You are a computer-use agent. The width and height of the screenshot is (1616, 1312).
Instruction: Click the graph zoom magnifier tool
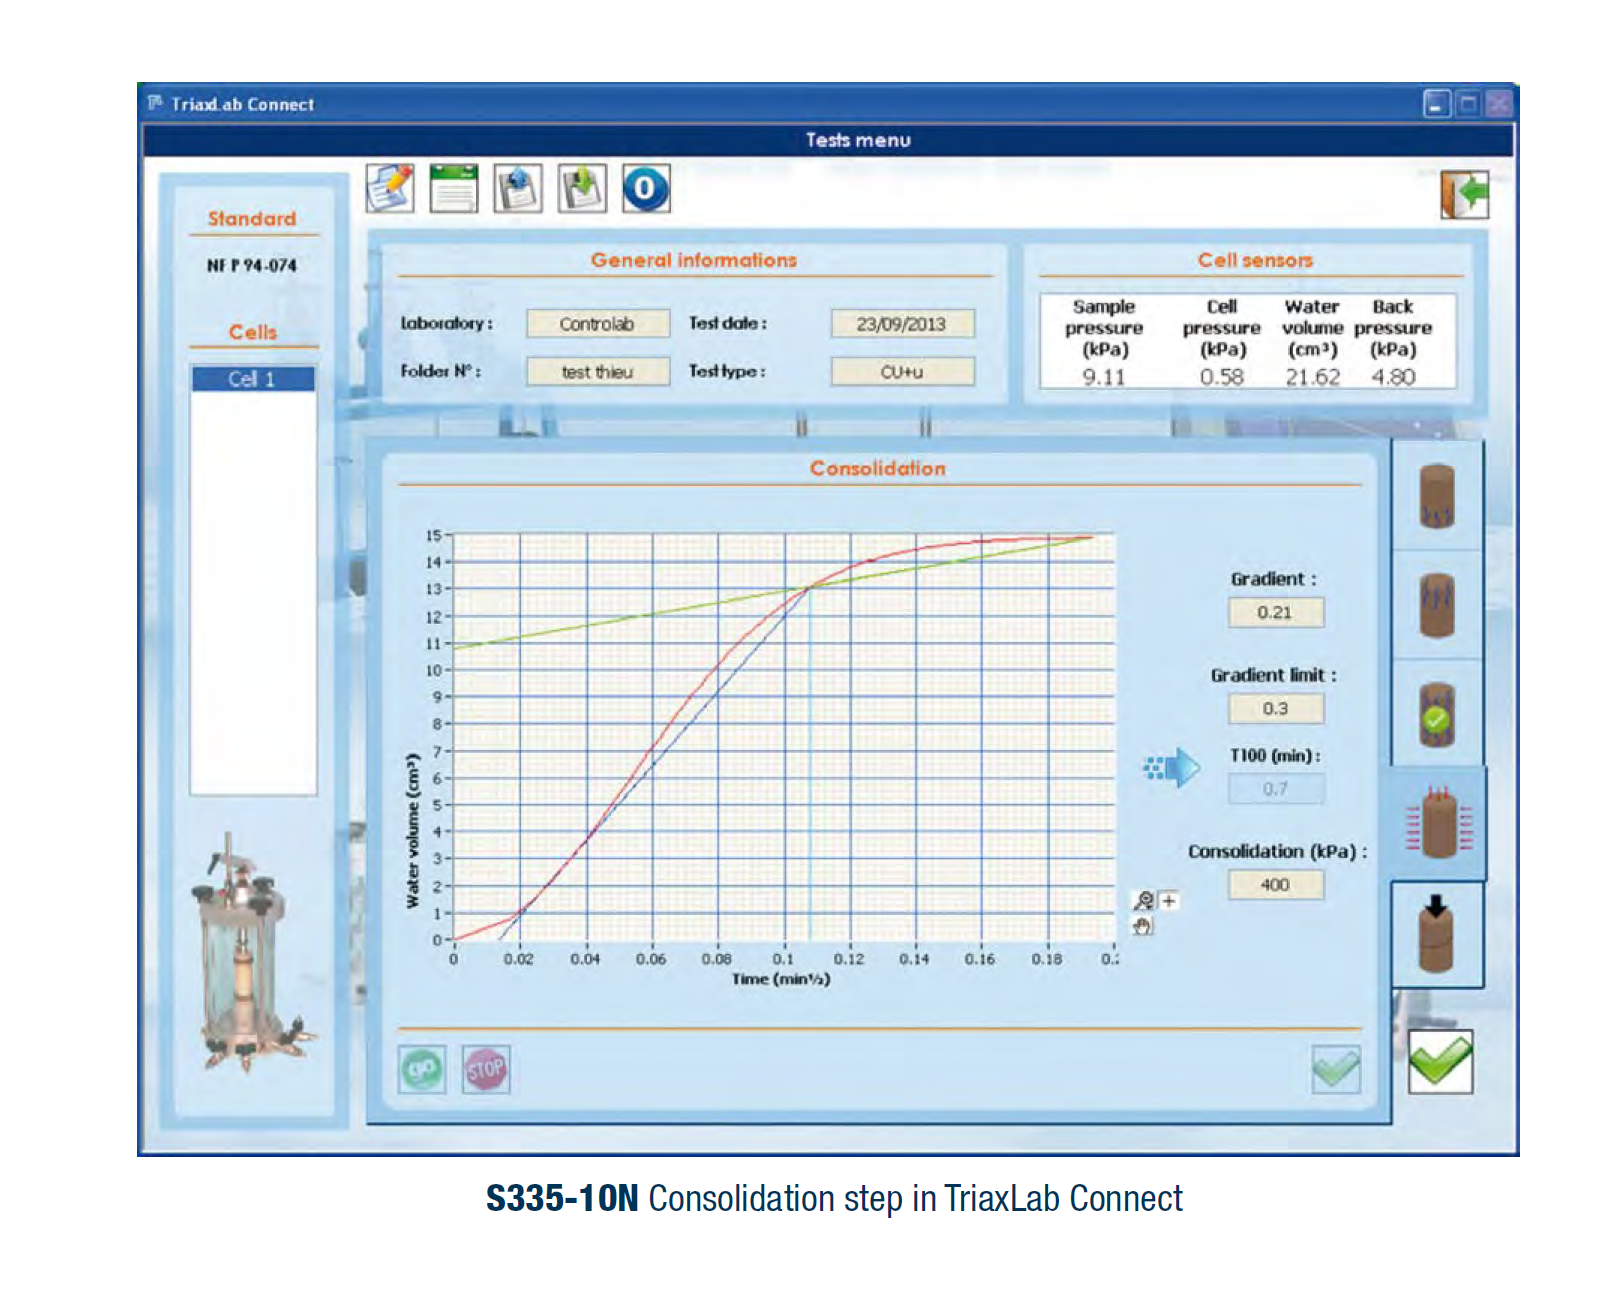pyautogui.click(x=1145, y=901)
